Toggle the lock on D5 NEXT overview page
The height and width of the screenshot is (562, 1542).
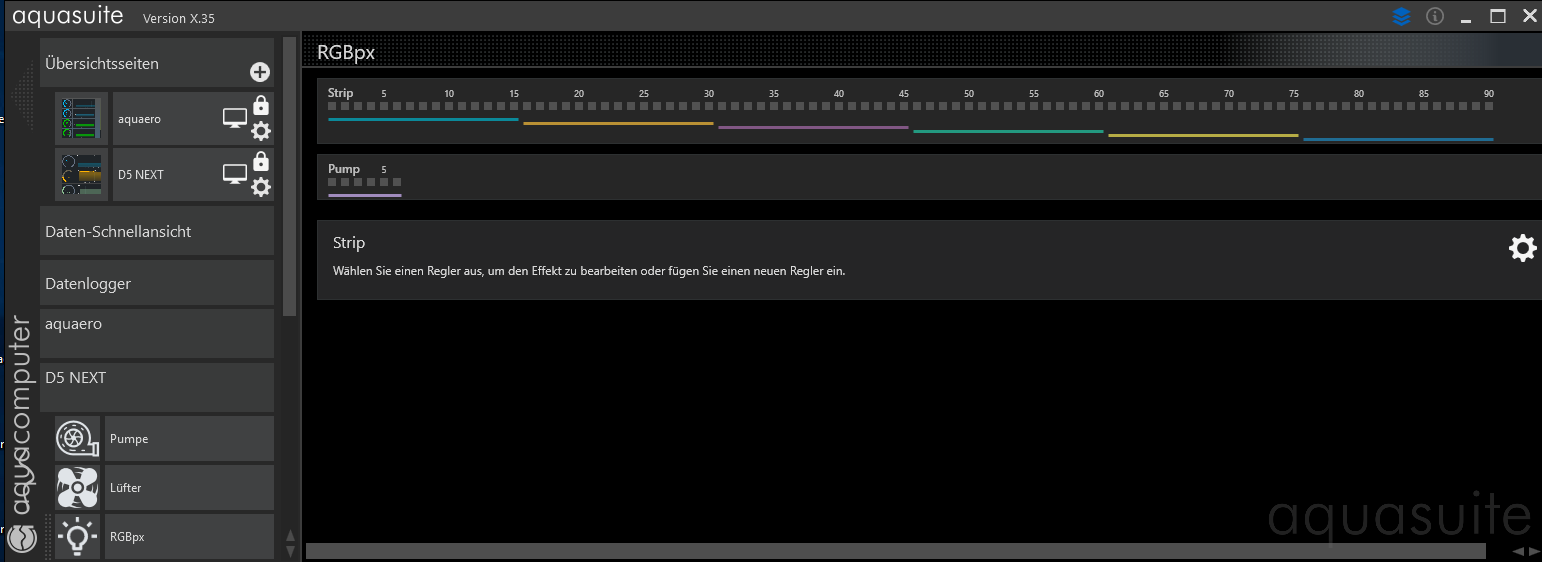pyautogui.click(x=261, y=161)
